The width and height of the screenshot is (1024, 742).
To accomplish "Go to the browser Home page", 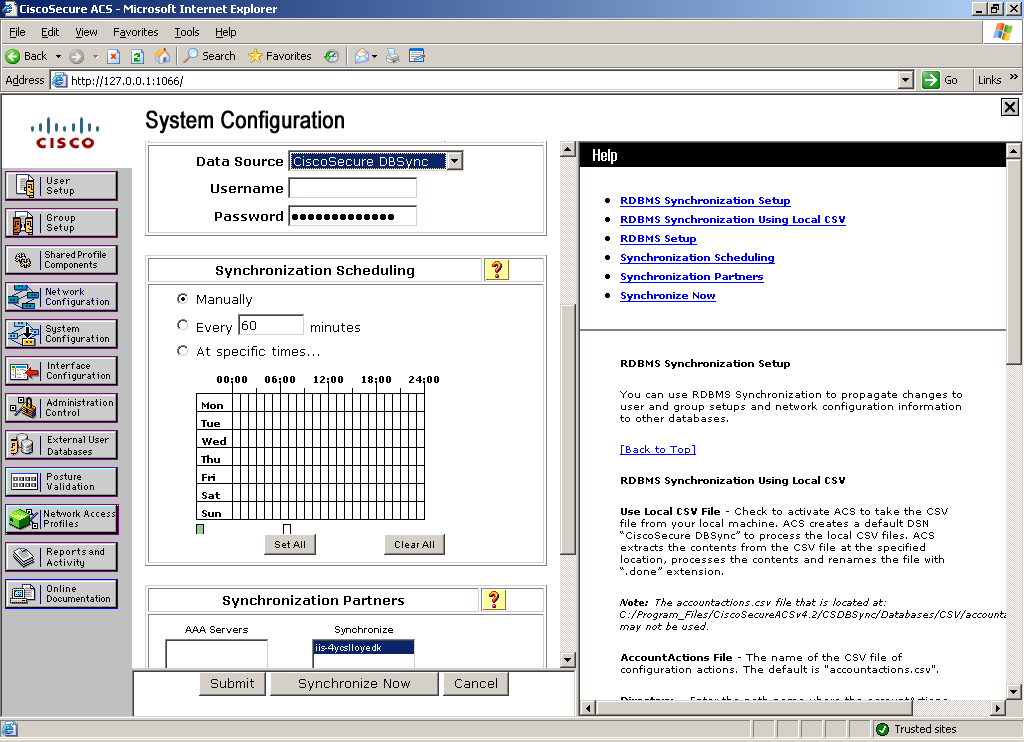I will click(162, 56).
